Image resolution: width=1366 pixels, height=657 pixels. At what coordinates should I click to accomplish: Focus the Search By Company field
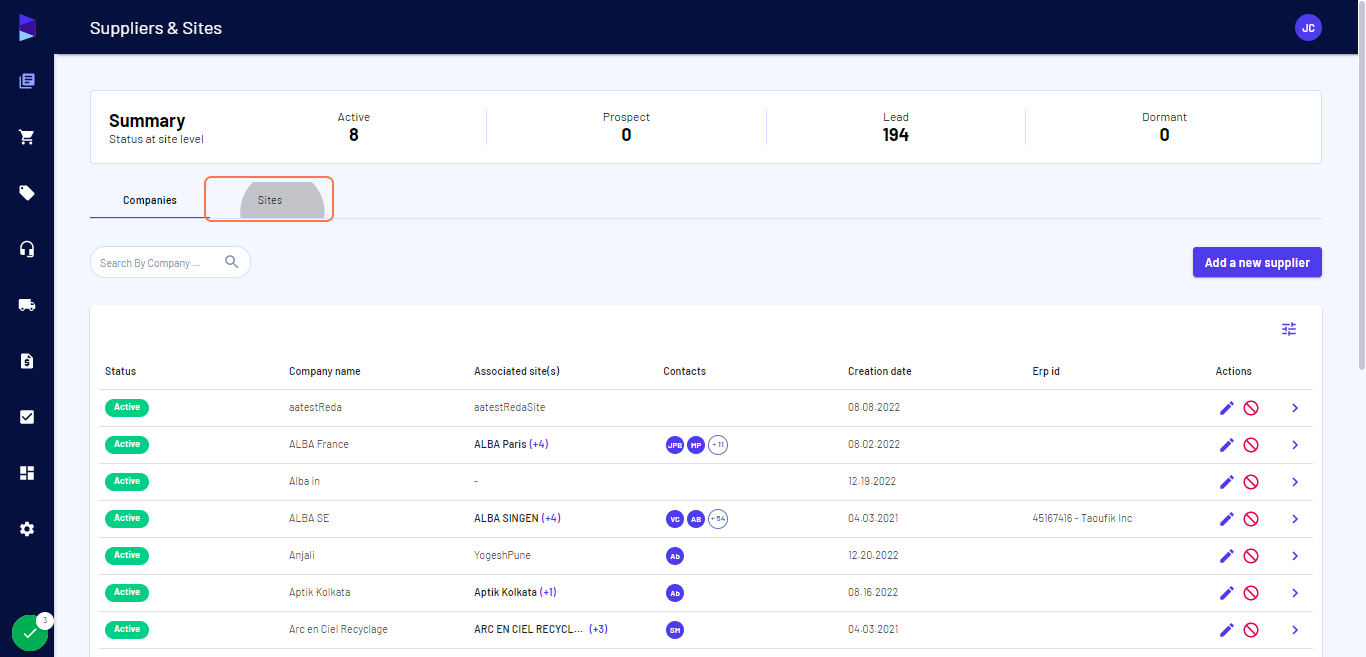[170, 263]
